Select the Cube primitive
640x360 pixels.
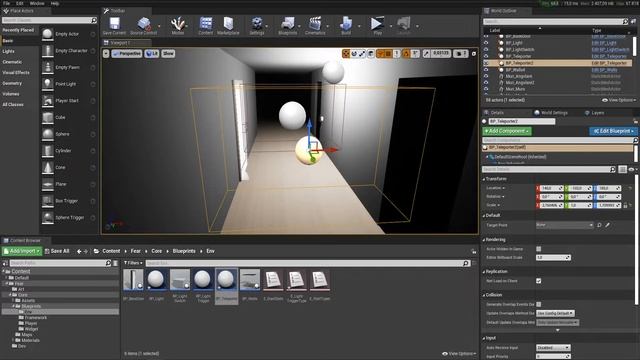pyautogui.click(x=69, y=118)
